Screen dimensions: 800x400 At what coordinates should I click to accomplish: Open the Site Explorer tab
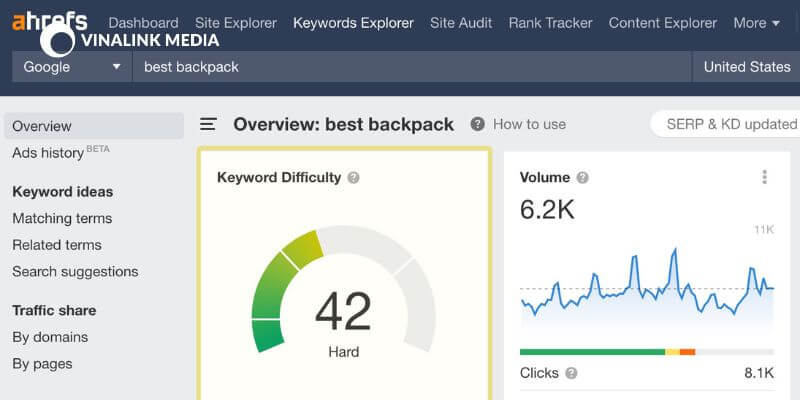[236, 23]
